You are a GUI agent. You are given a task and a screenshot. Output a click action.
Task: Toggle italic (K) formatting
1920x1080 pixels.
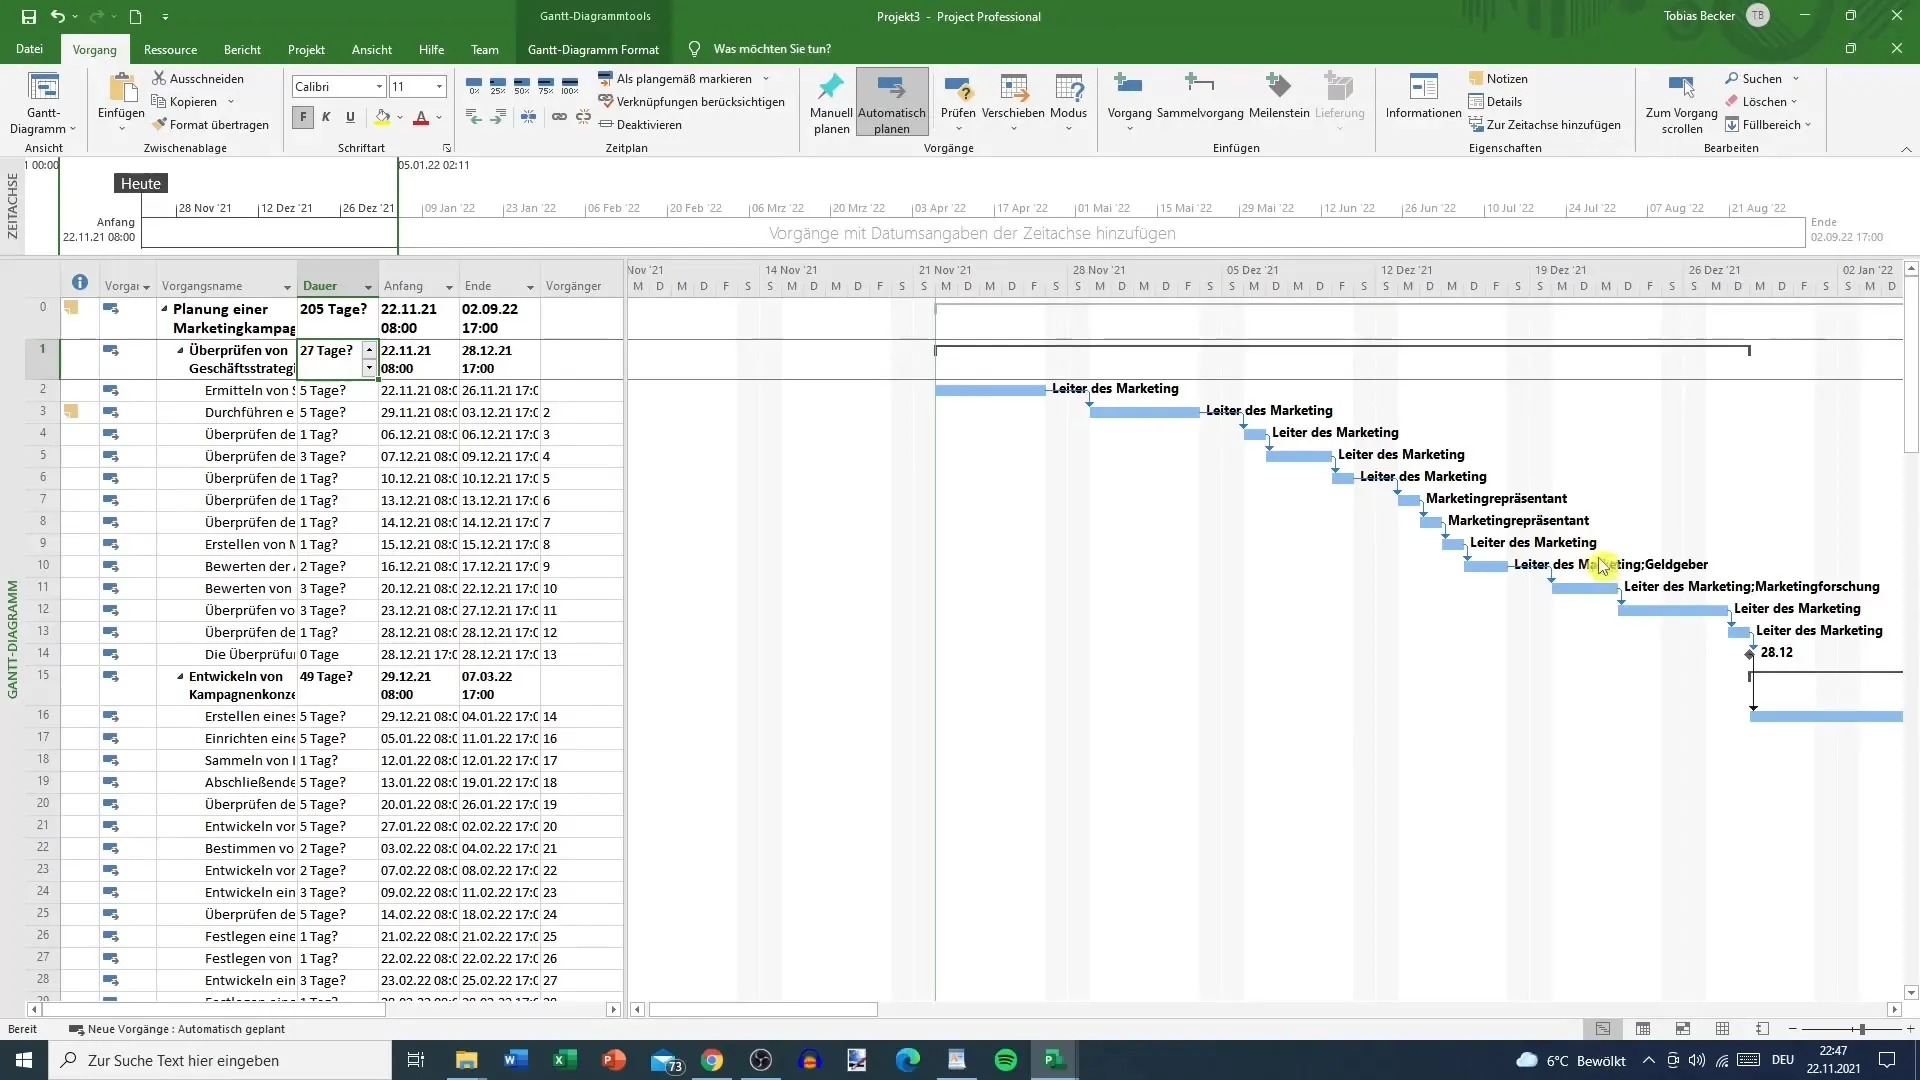pyautogui.click(x=326, y=117)
